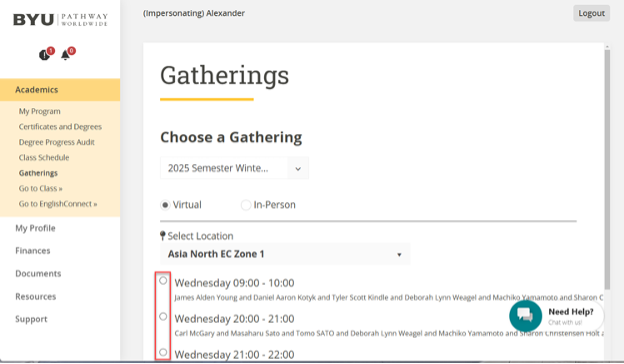Open Finances in the sidebar
Image resolution: width=624 pixels, height=364 pixels.
pos(33,251)
